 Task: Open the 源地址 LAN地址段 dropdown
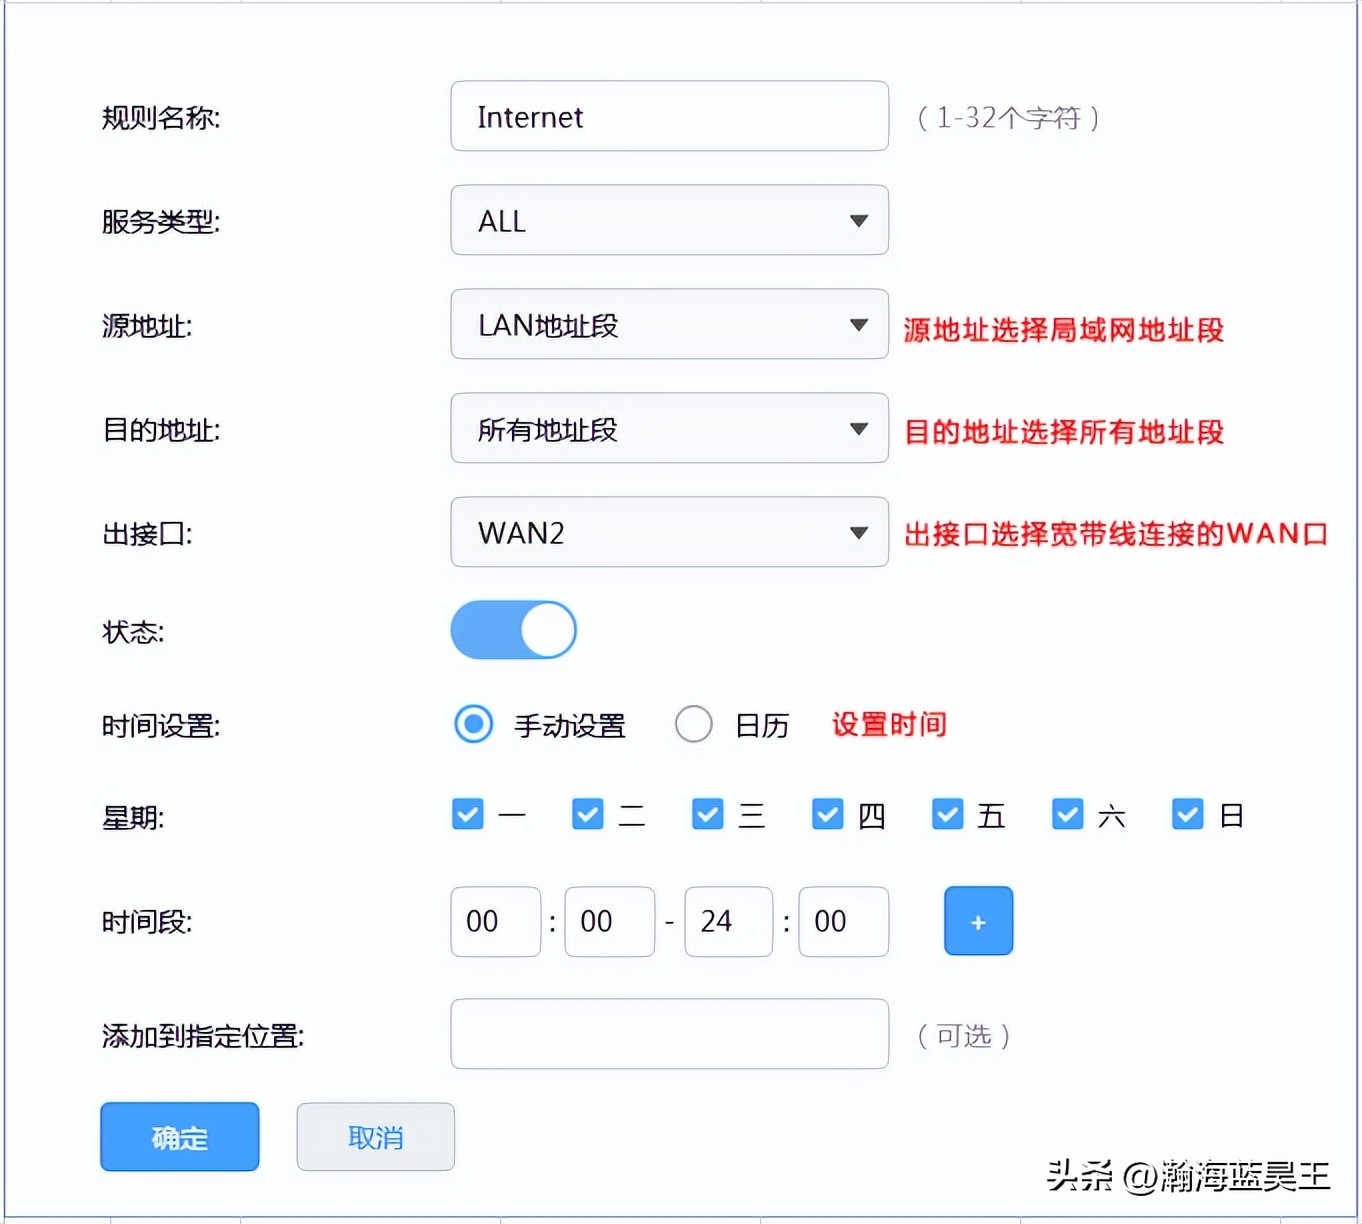point(668,324)
